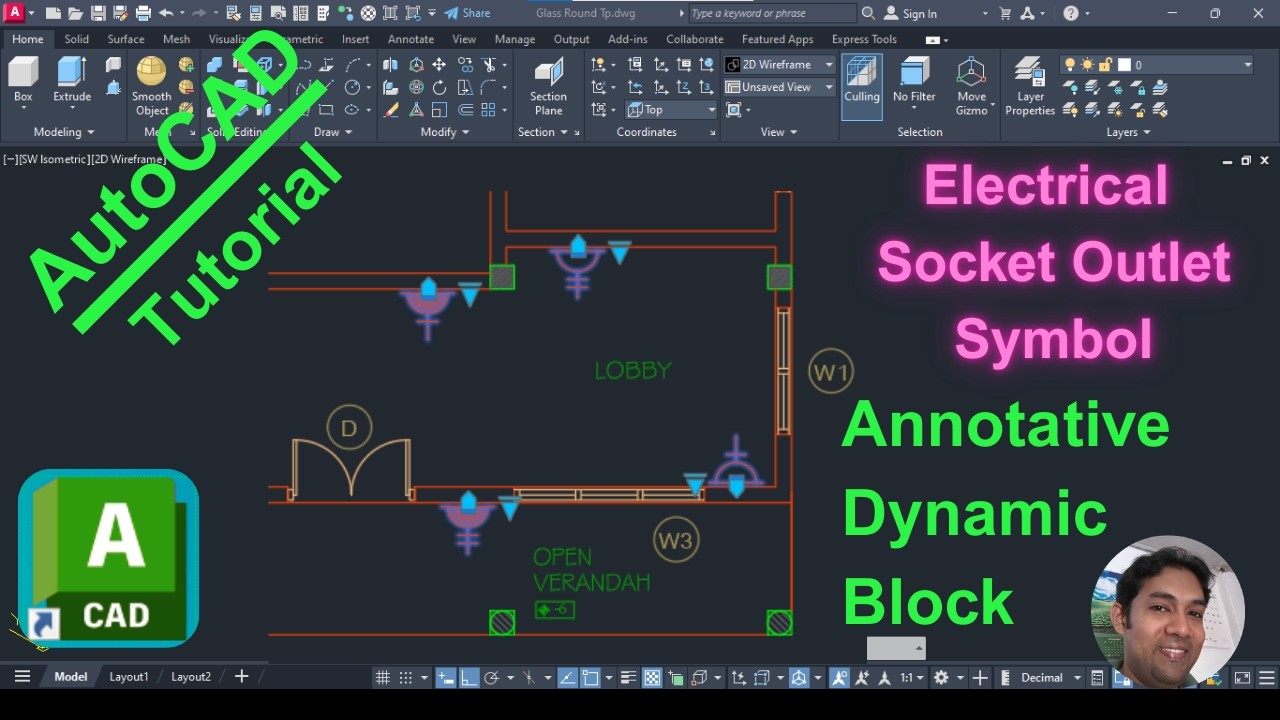The width and height of the screenshot is (1280, 720).
Task: Switch to the Insert ribbon tab
Action: pos(356,39)
